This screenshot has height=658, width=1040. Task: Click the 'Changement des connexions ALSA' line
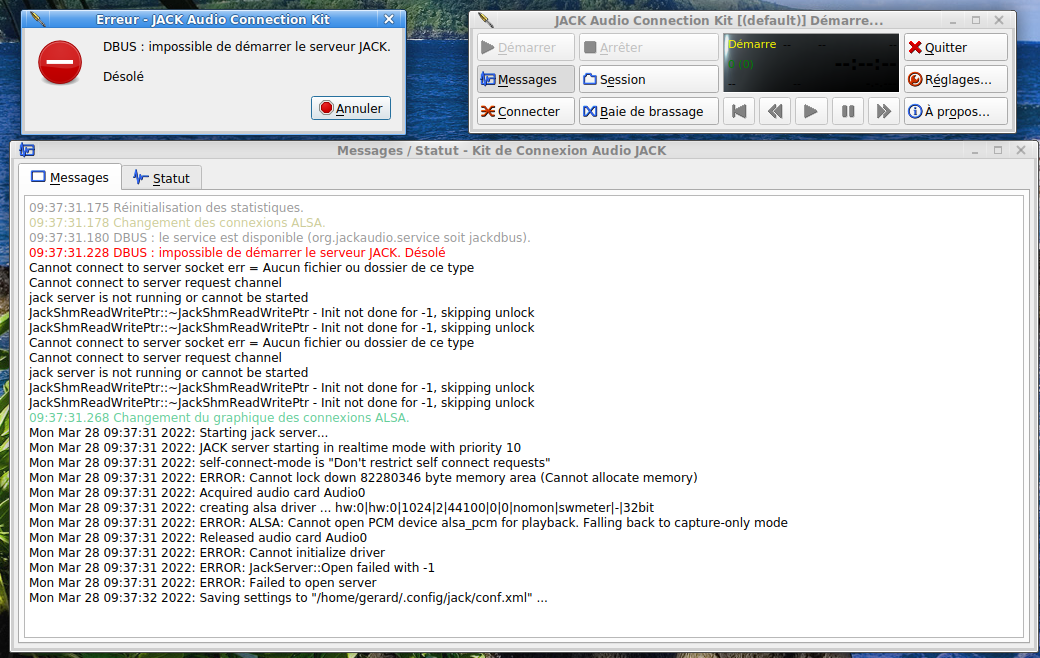point(177,223)
